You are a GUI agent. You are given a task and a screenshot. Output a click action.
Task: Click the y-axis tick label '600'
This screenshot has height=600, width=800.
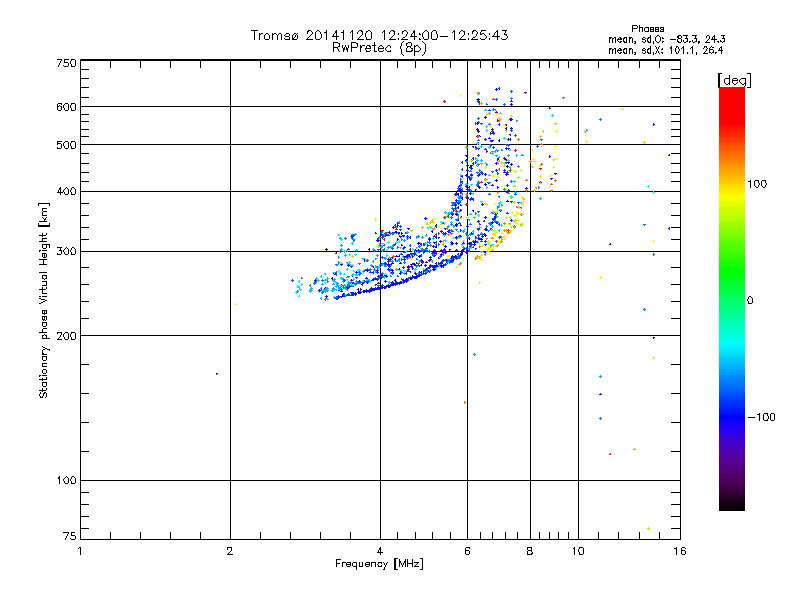pos(66,107)
